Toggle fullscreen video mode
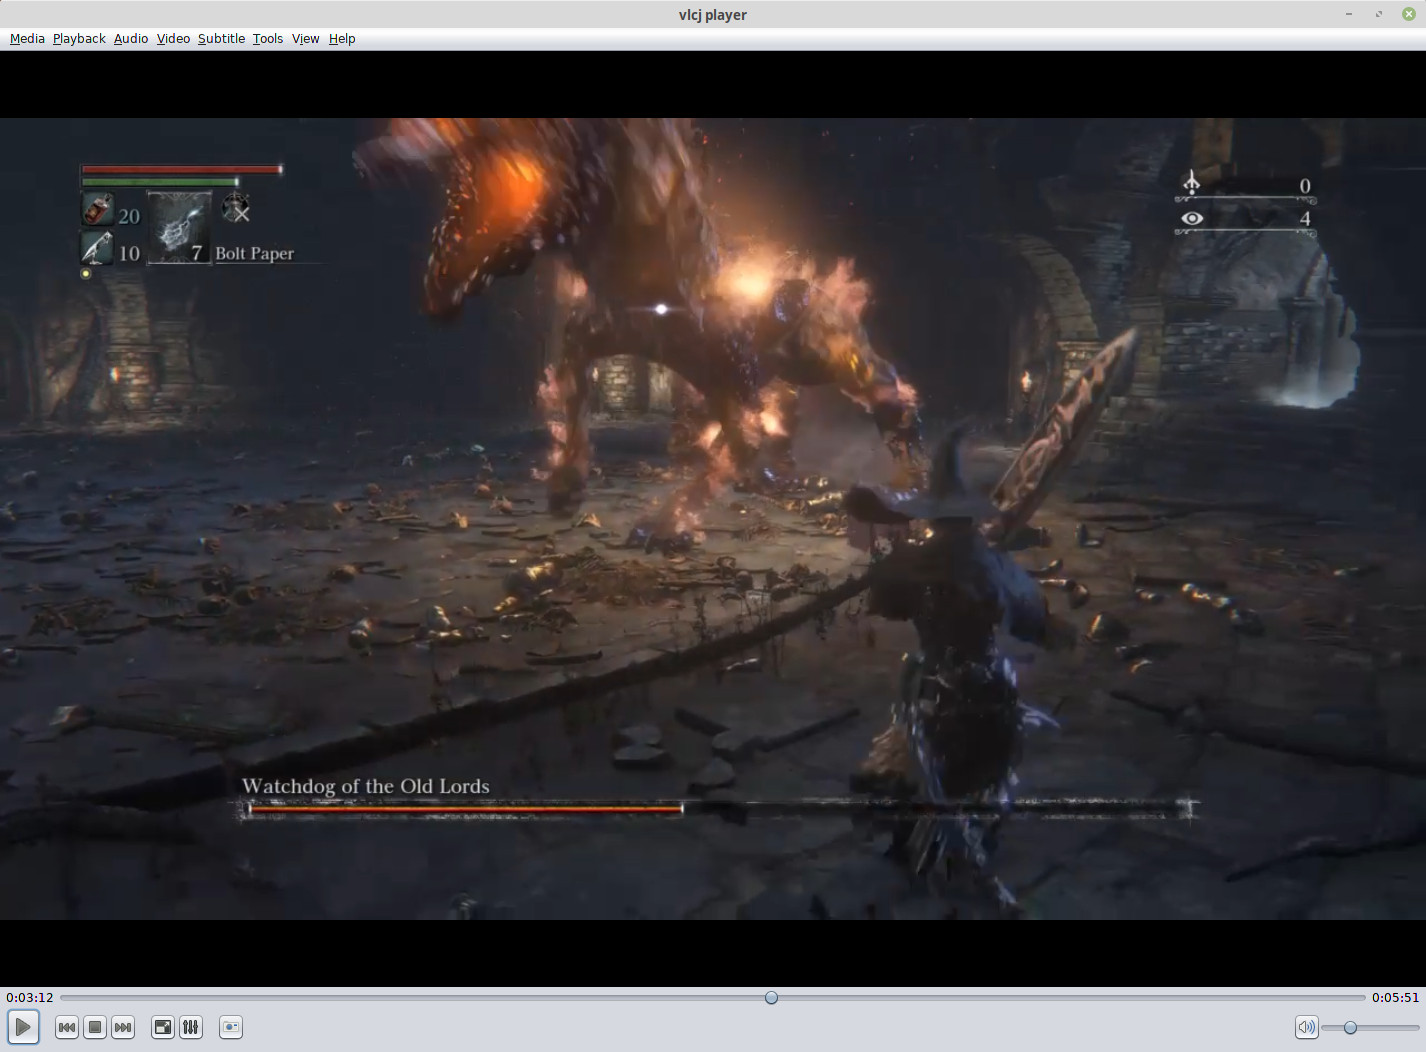Screen dimensions: 1426x1052 coord(163,1027)
